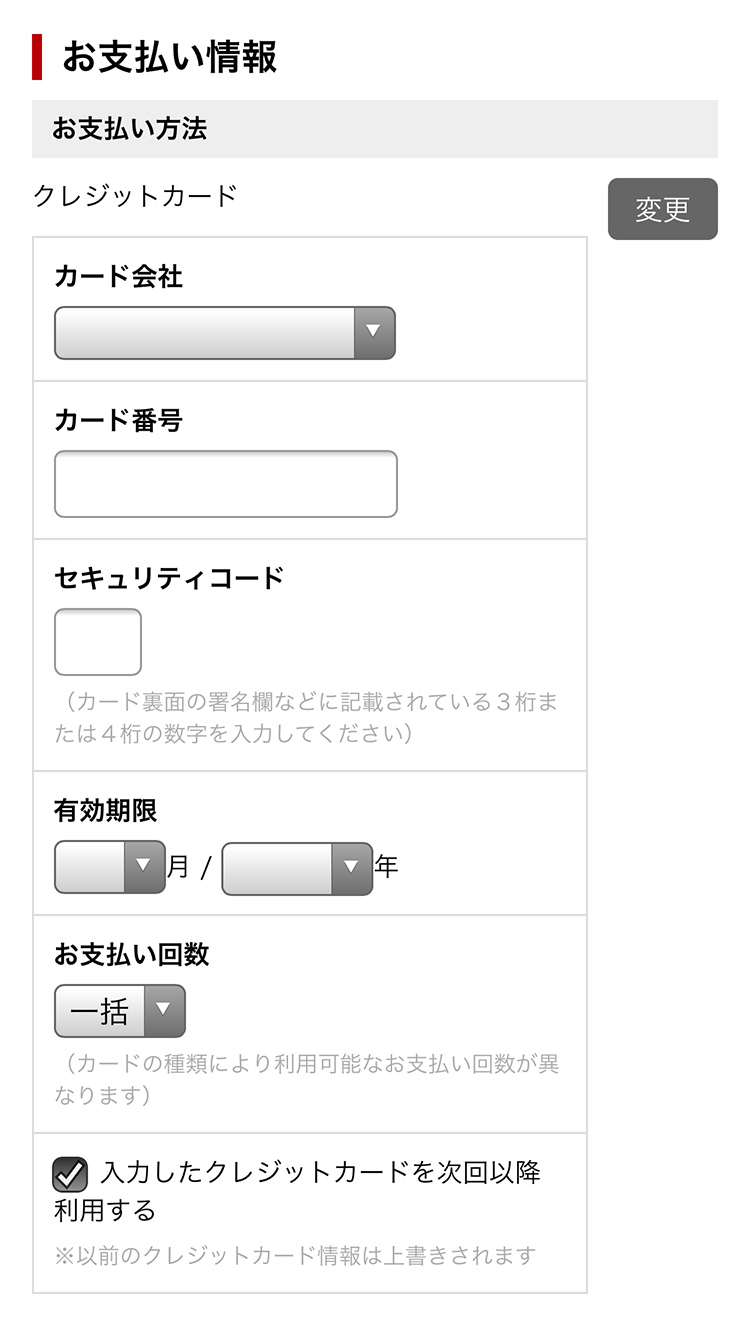Open the カード会社 dropdown
Viewport: 750px width, 1324px height.
[225, 333]
